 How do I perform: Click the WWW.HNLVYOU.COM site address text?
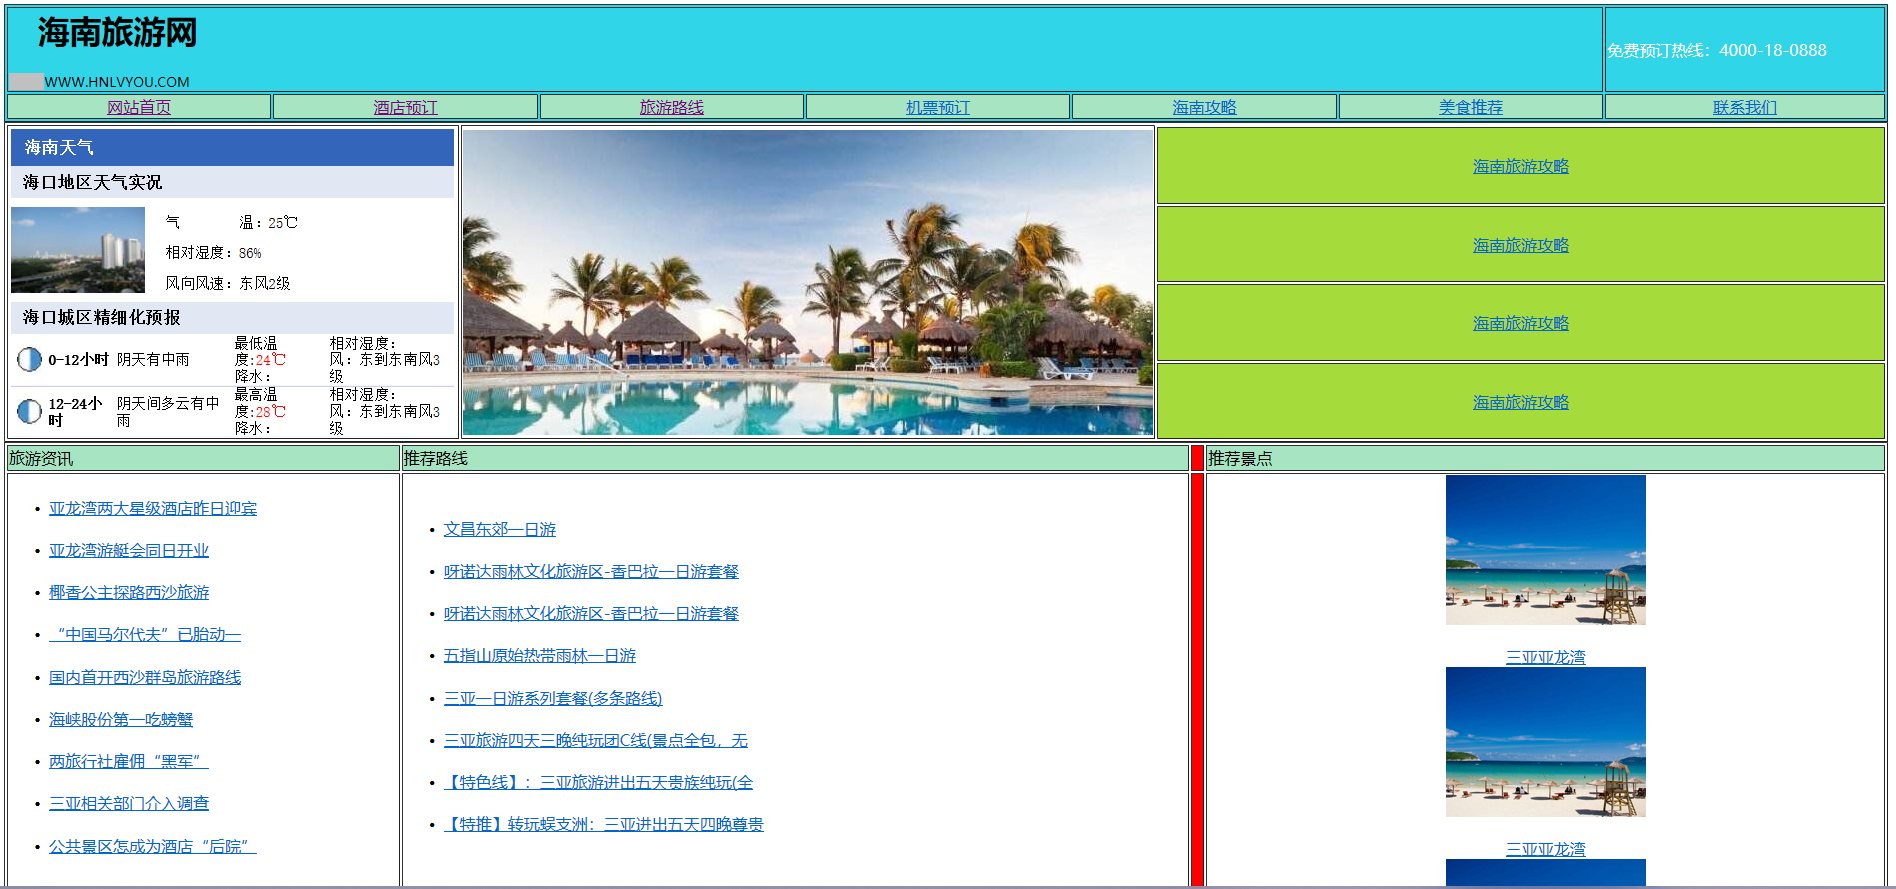click(x=116, y=82)
